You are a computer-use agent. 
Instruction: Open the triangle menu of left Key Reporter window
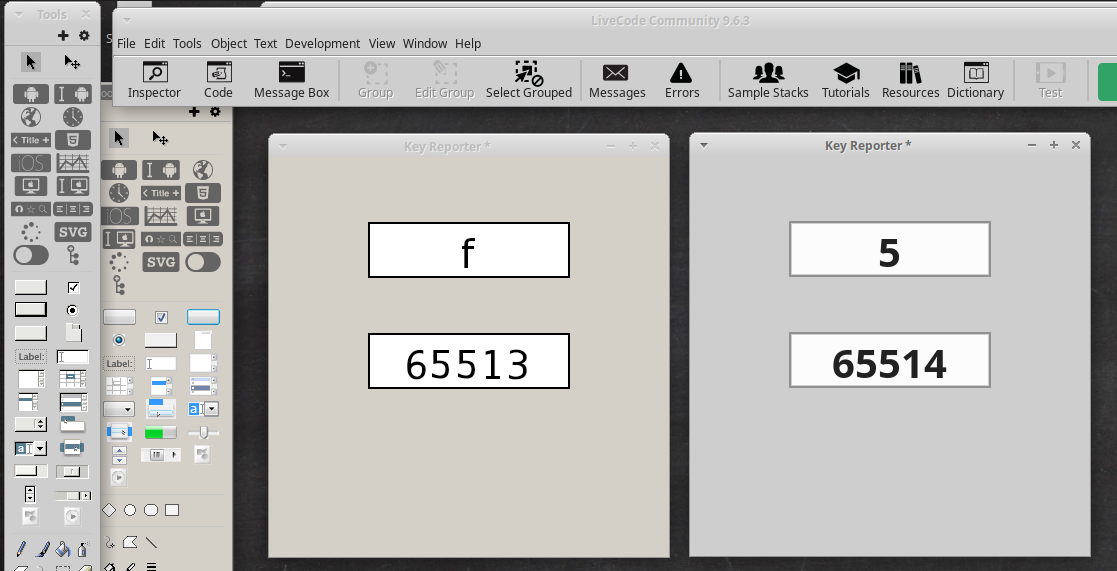click(283, 147)
